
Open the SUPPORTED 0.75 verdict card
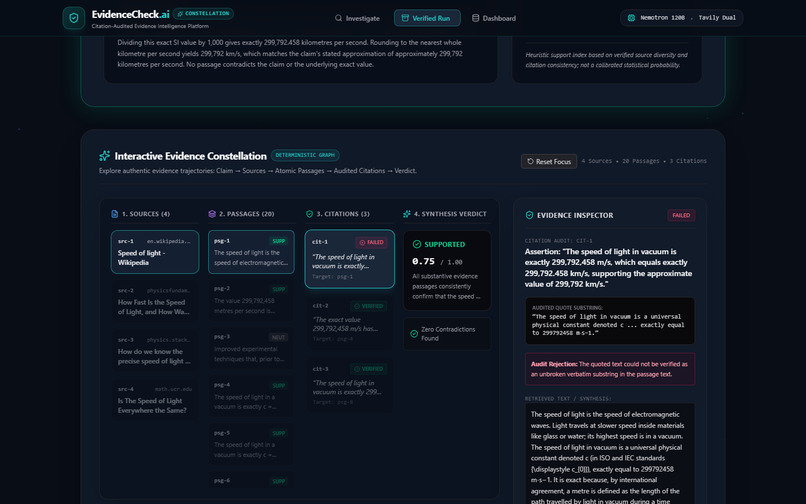[x=447, y=270]
